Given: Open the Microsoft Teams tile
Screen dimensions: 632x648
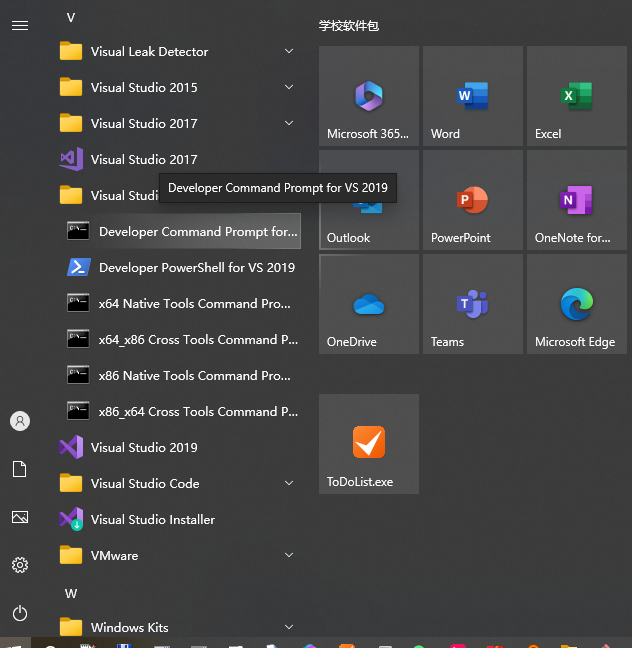Looking at the screenshot, I should click(472, 305).
